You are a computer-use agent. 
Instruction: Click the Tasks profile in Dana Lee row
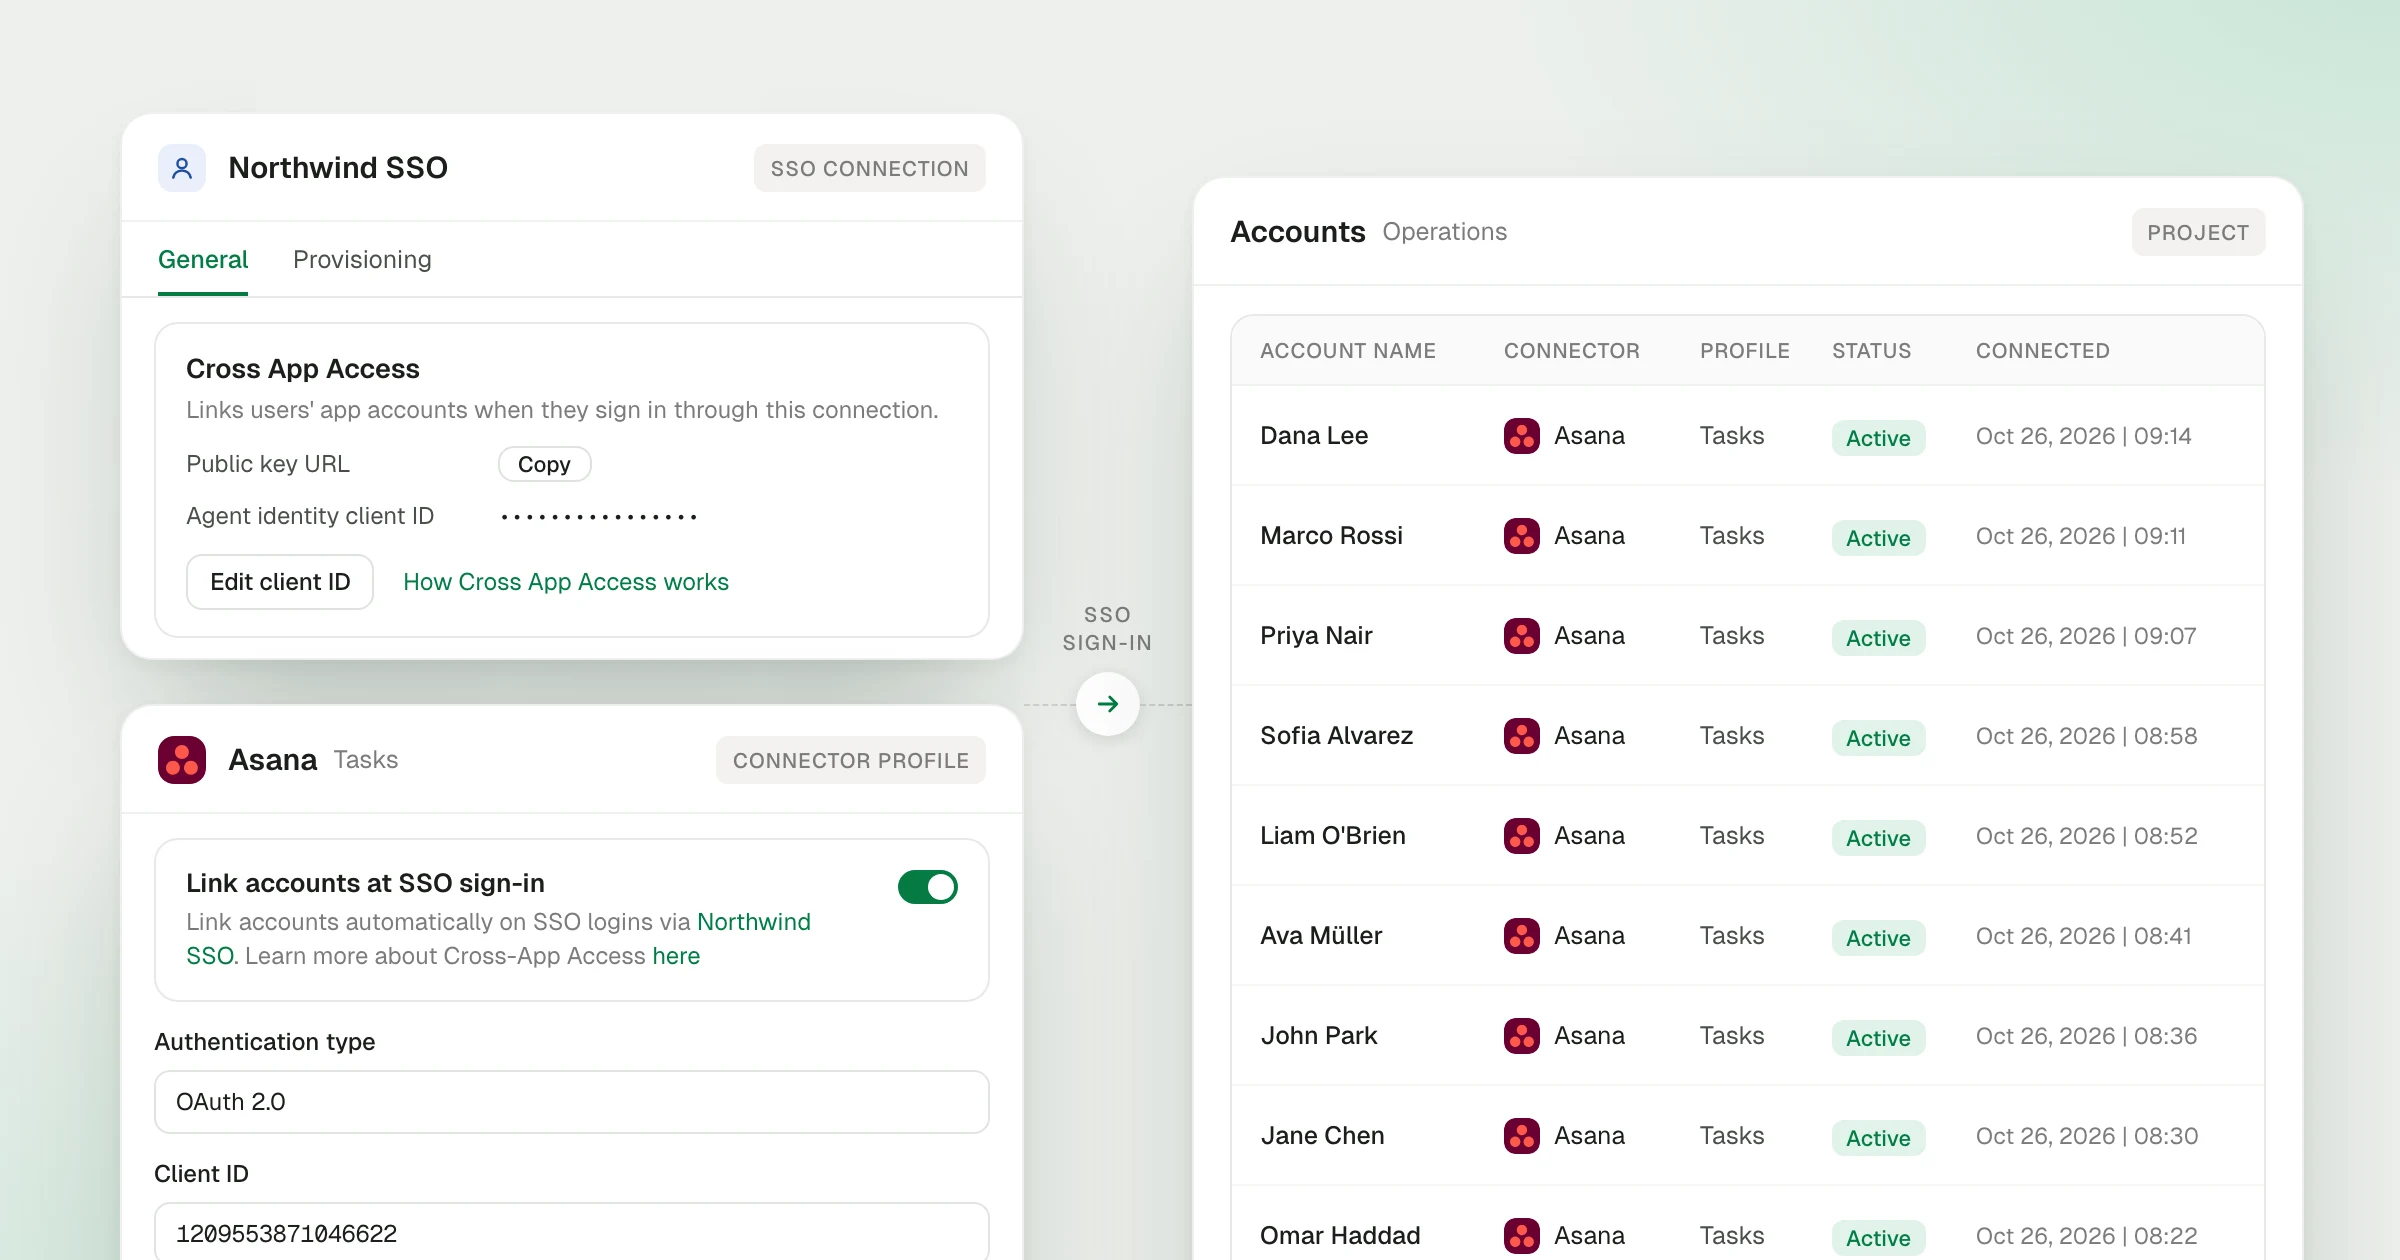pos(1732,436)
